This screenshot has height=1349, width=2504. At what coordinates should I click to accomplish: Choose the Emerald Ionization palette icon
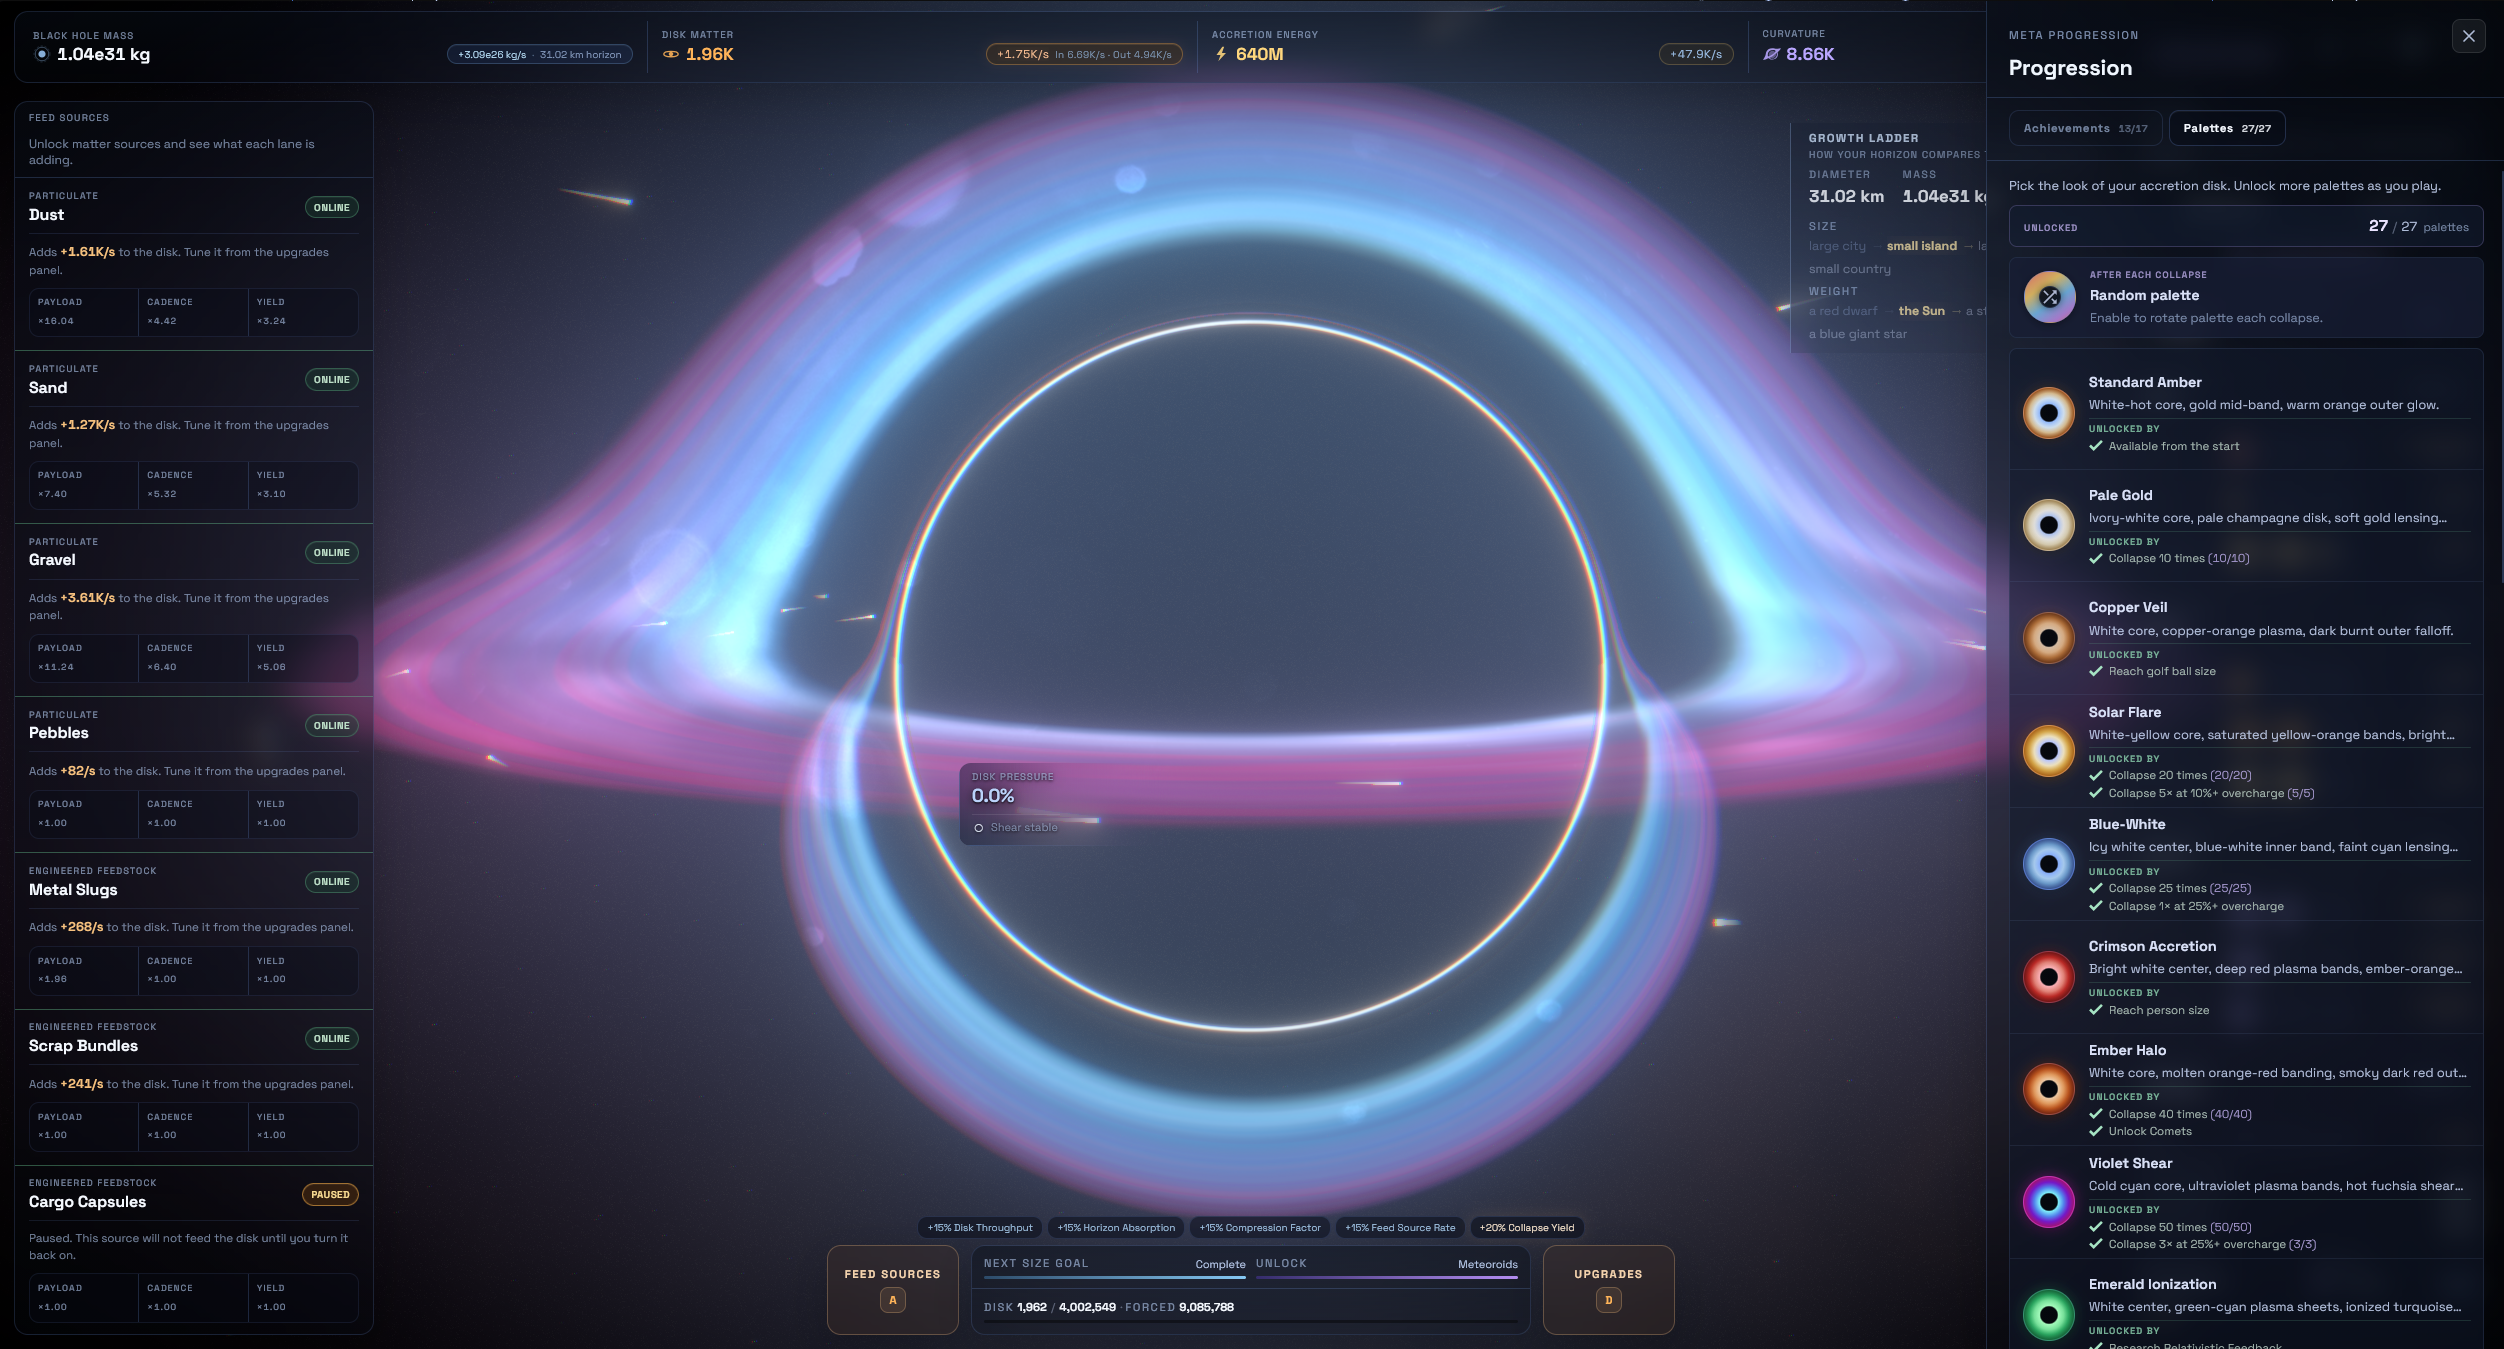tap(2049, 1315)
